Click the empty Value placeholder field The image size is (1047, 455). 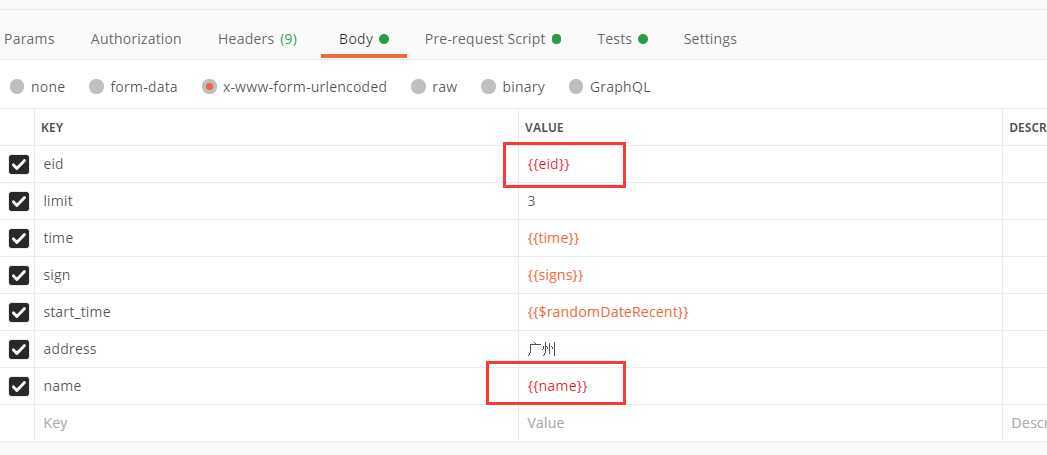(x=760, y=423)
